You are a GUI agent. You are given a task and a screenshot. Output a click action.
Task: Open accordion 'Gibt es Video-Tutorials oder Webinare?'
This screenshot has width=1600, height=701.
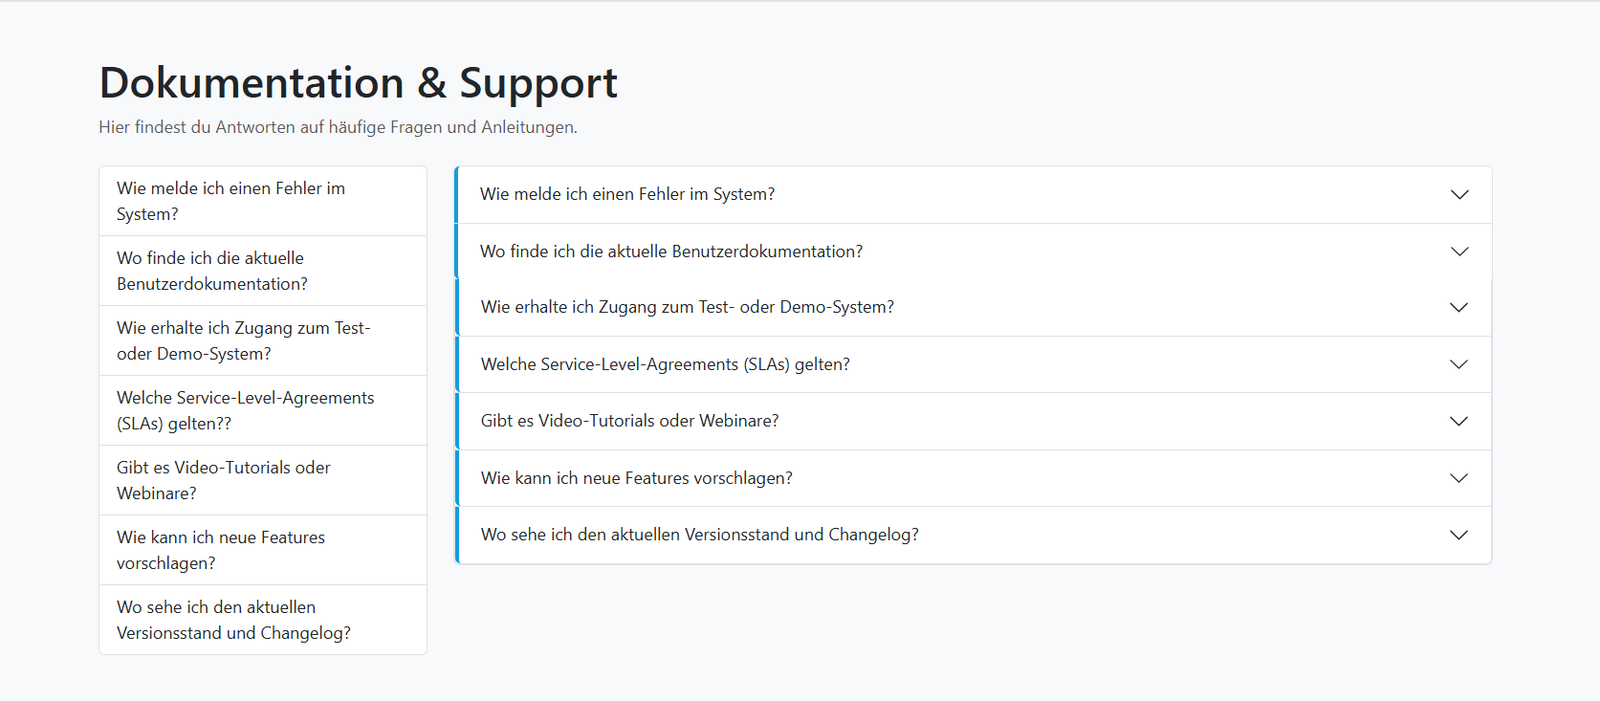point(629,421)
